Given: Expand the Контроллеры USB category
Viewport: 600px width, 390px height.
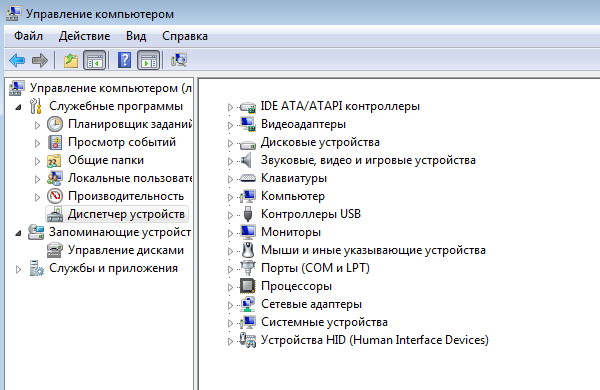Looking at the screenshot, I should [x=230, y=215].
